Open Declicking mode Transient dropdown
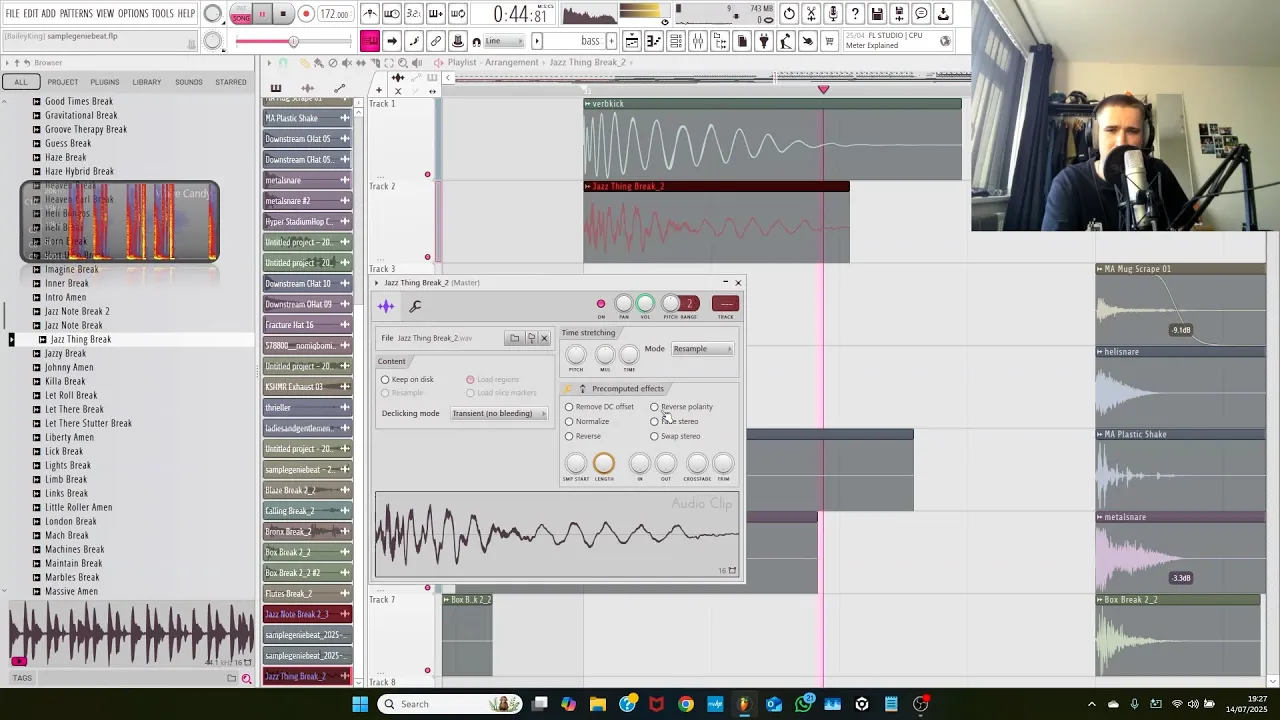This screenshot has height=720, width=1280. click(498, 414)
